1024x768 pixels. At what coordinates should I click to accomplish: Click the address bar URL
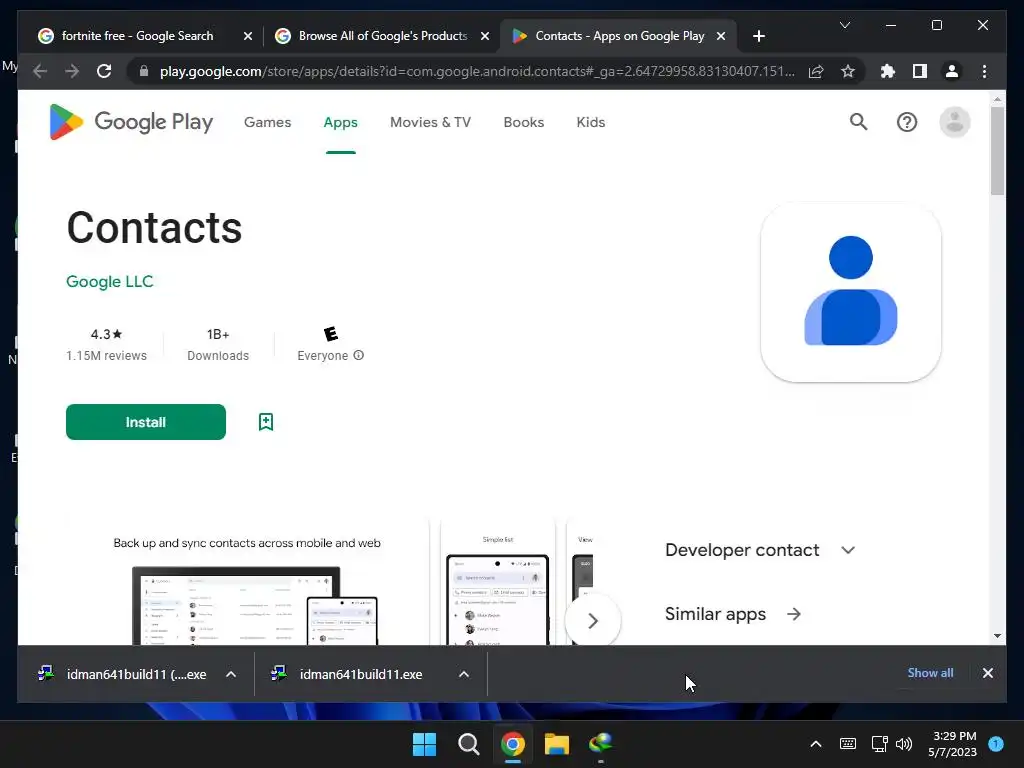point(477,71)
